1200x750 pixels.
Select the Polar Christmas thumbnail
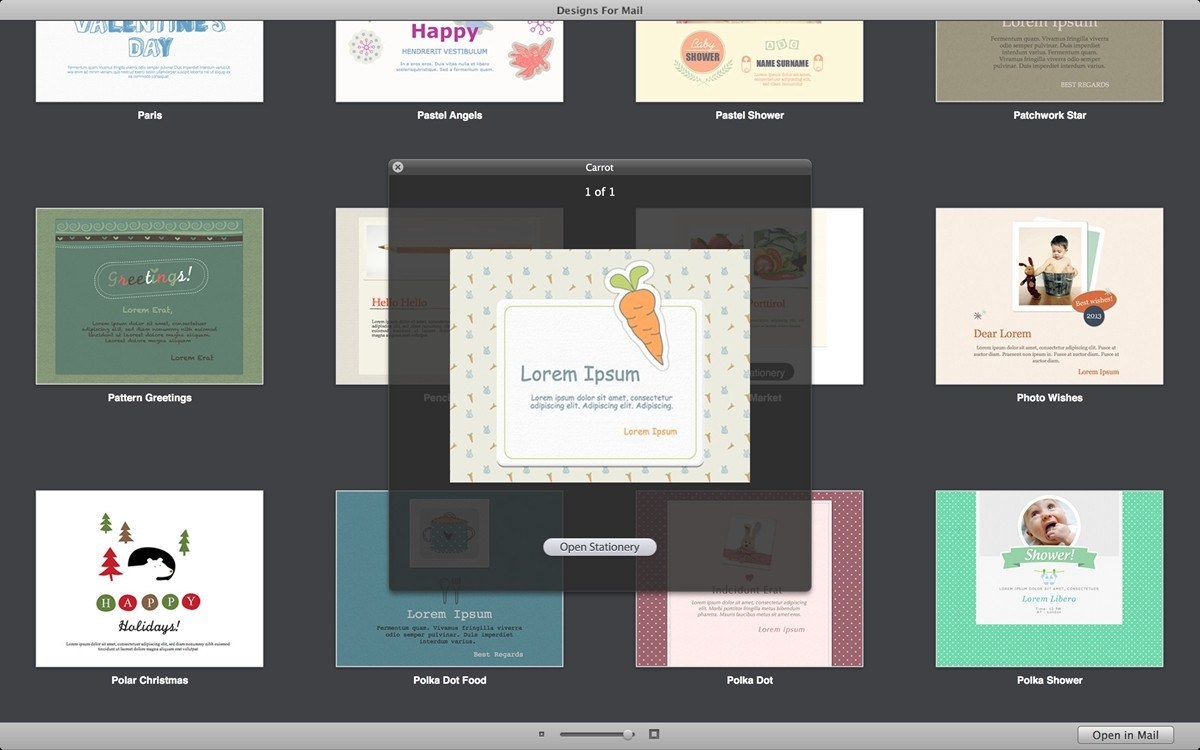coord(150,579)
